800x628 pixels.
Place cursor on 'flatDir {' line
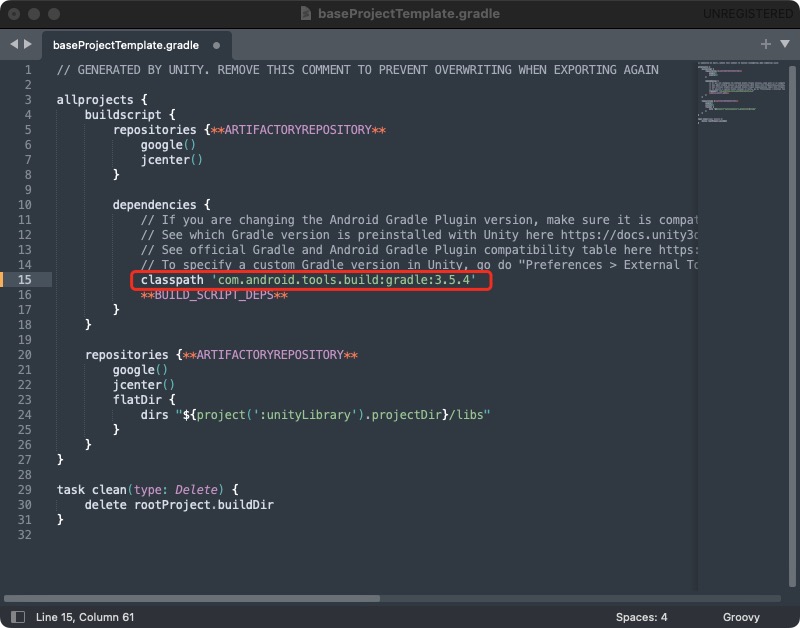(x=144, y=399)
